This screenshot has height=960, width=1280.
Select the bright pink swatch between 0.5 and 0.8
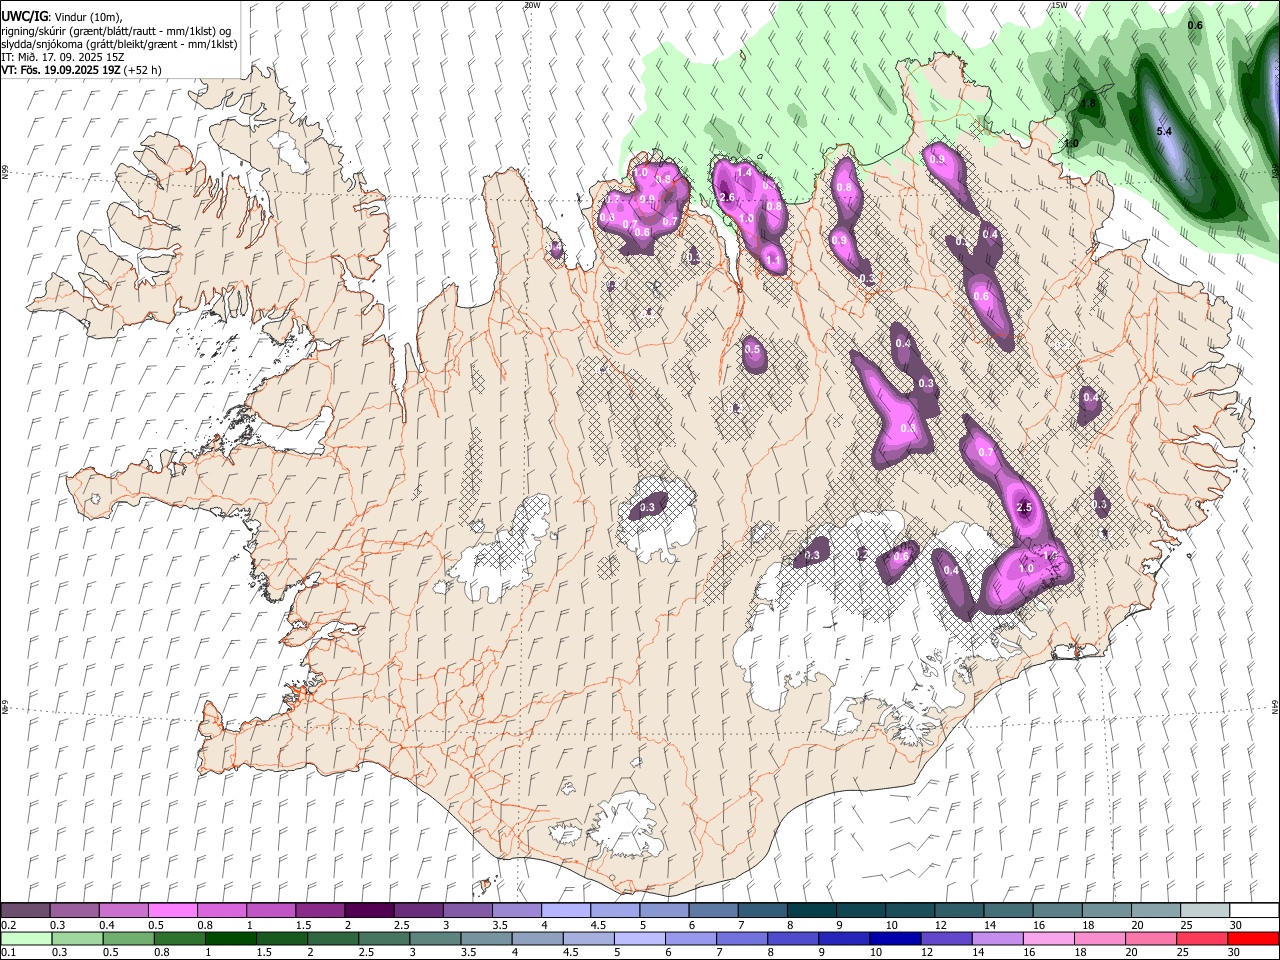tap(172, 911)
